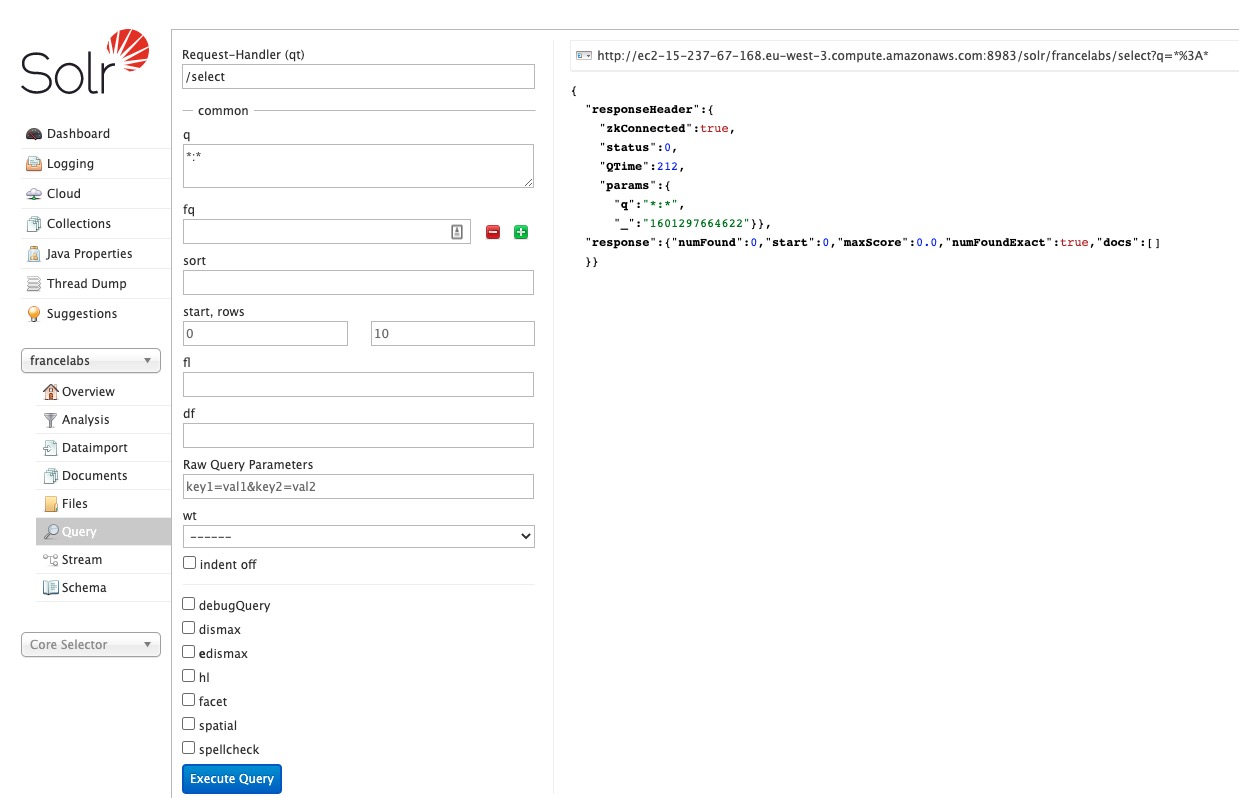Open the Thread Dump page
Viewport: 1239px width, 798px height.
click(x=87, y=284)
